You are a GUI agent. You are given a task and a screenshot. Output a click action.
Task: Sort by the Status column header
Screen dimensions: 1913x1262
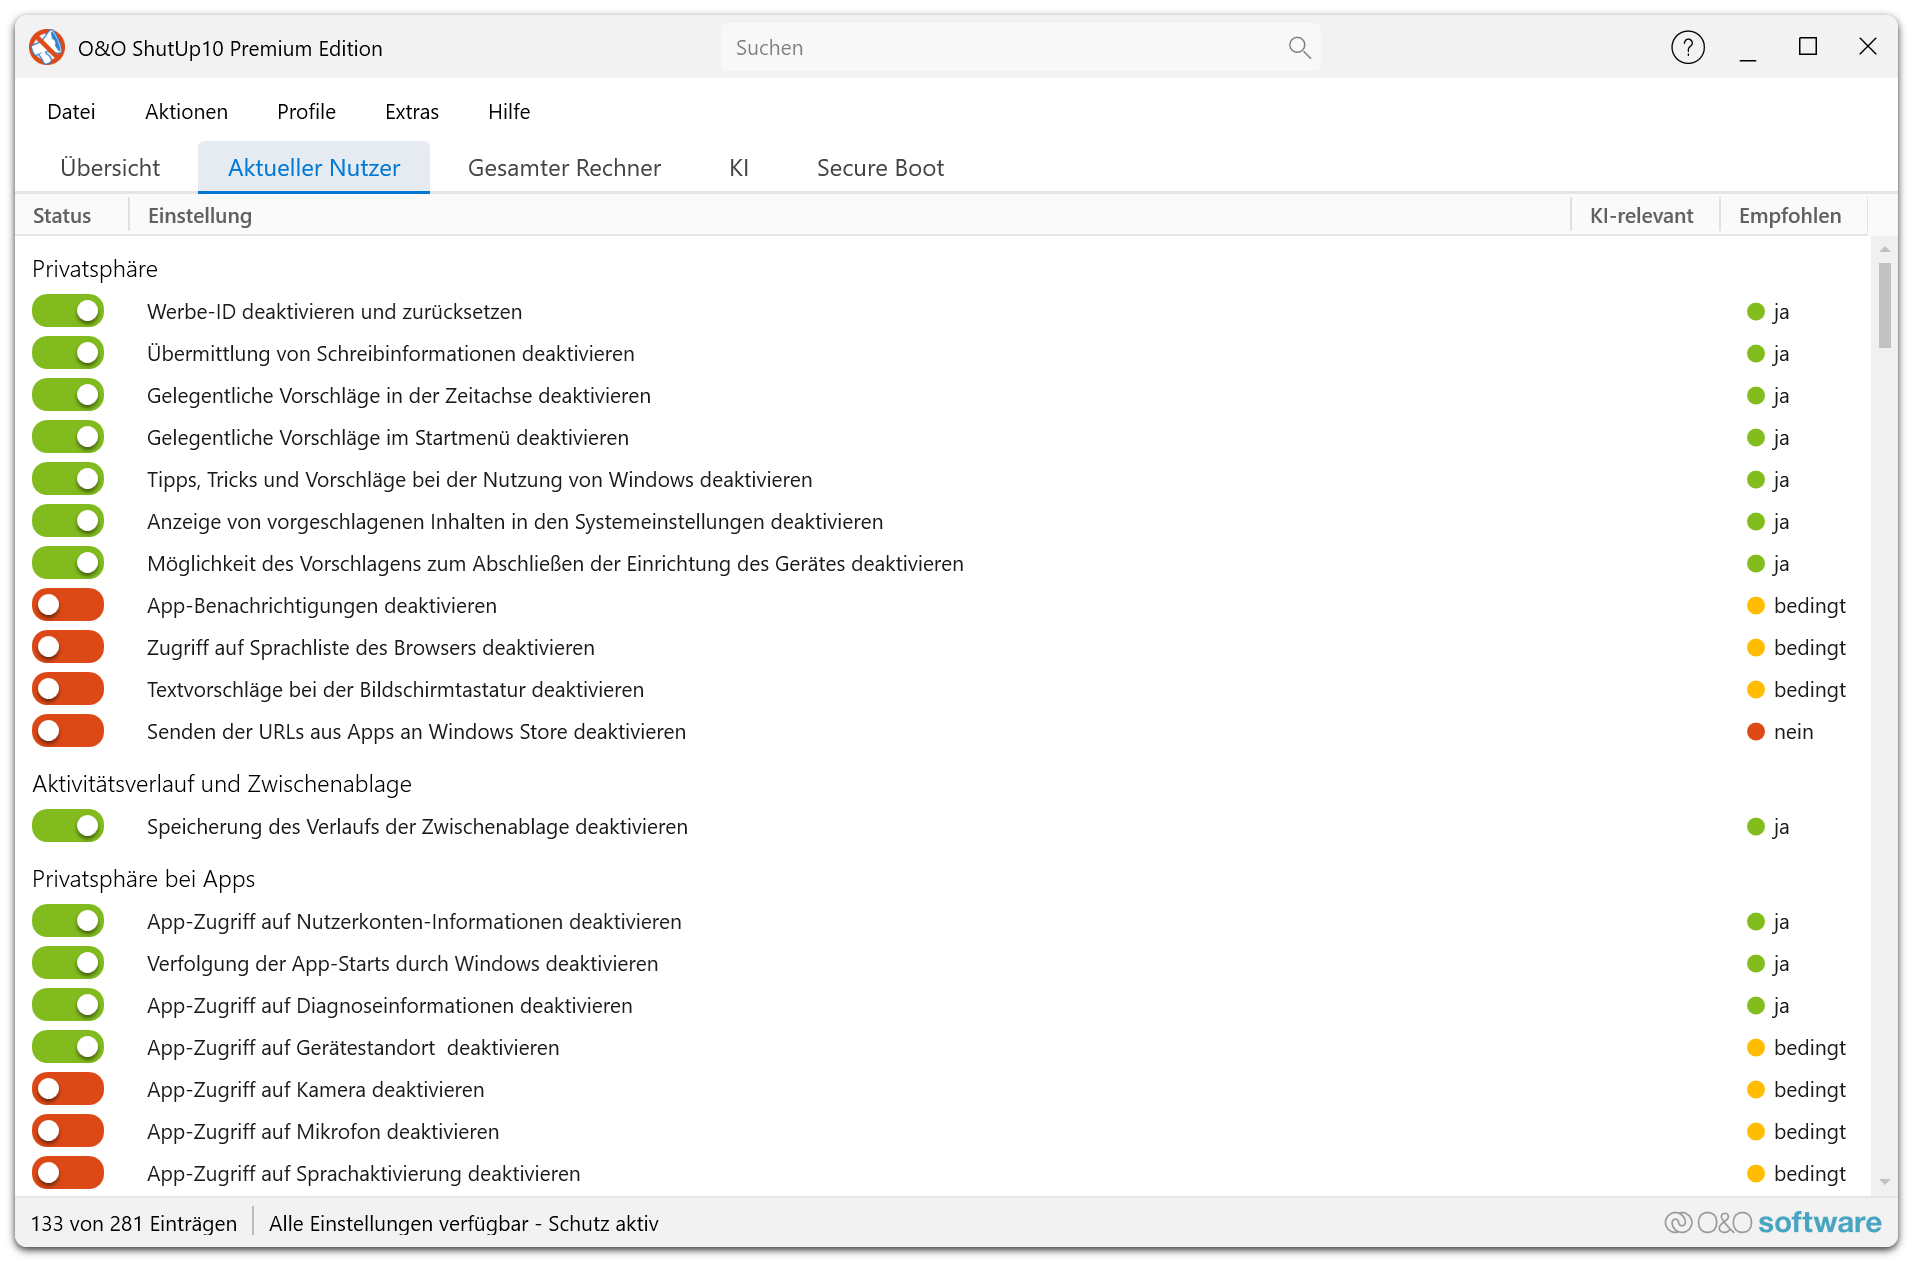[x=72, y=216]
